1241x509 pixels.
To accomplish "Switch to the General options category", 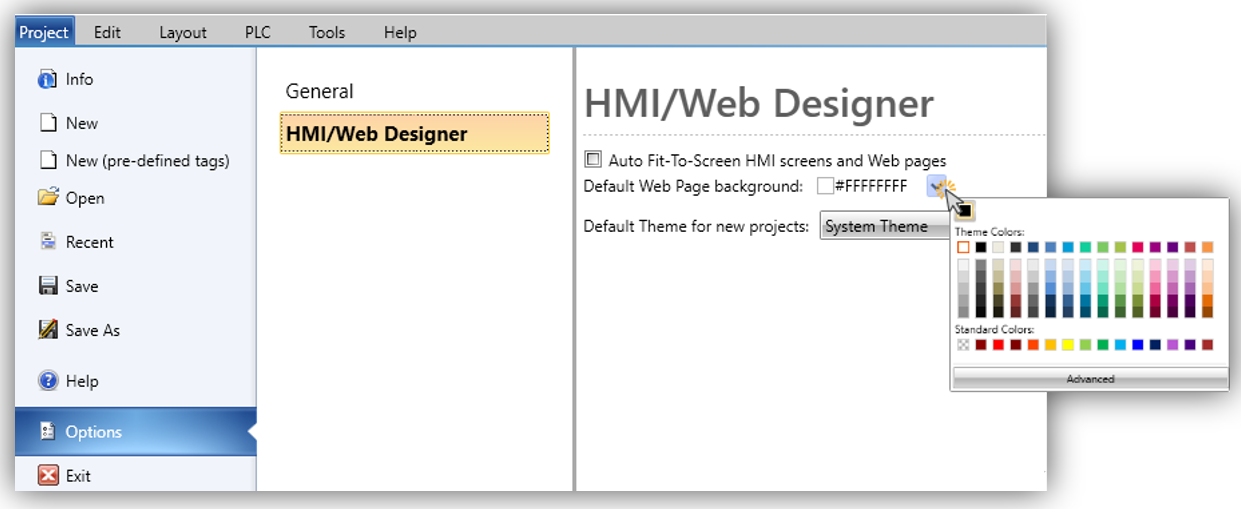I will click(x=320, y=91).
